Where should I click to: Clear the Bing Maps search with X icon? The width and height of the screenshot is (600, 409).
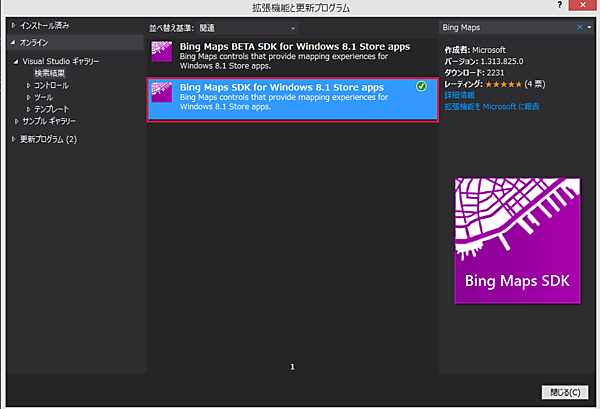[x=579, y=27]
